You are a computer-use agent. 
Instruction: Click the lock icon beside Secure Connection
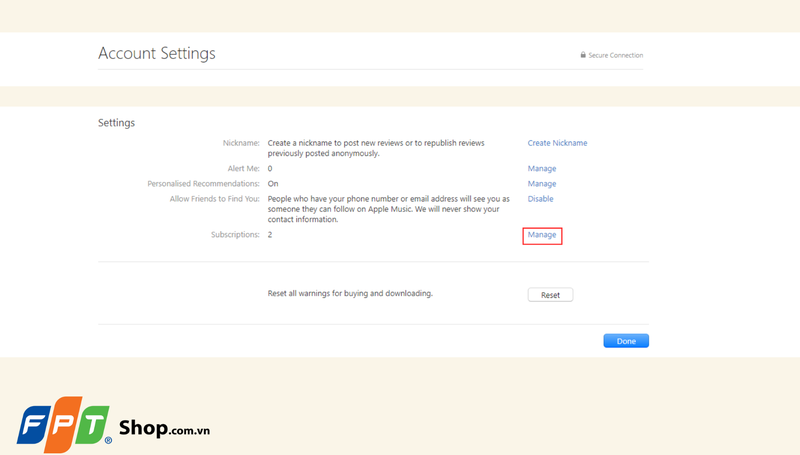(583, 55)
